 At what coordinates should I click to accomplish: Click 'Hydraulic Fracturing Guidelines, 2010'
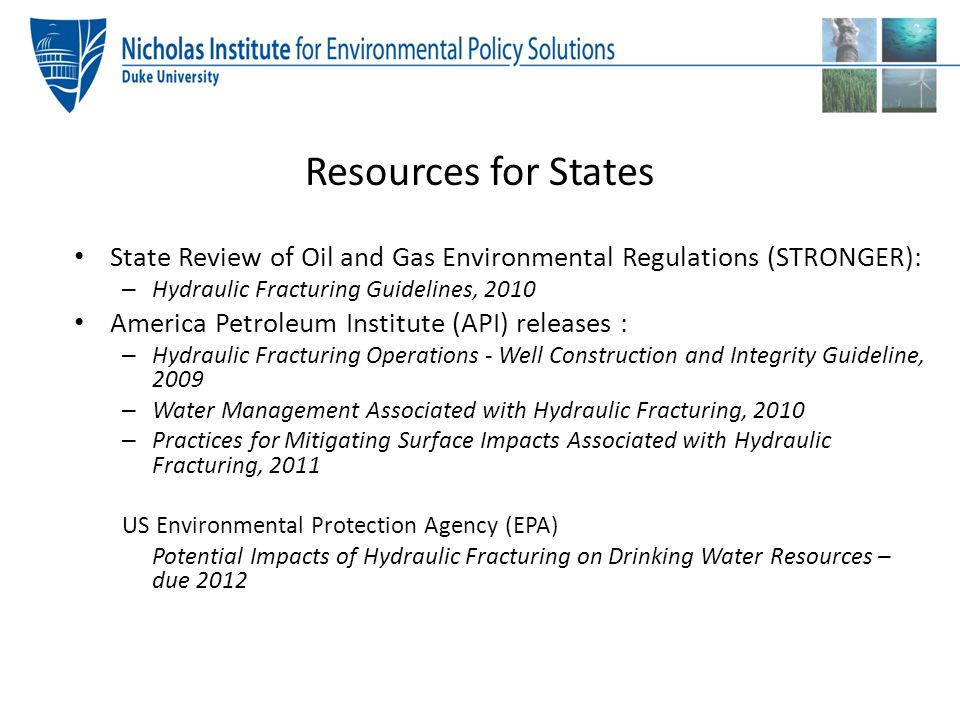344,289
